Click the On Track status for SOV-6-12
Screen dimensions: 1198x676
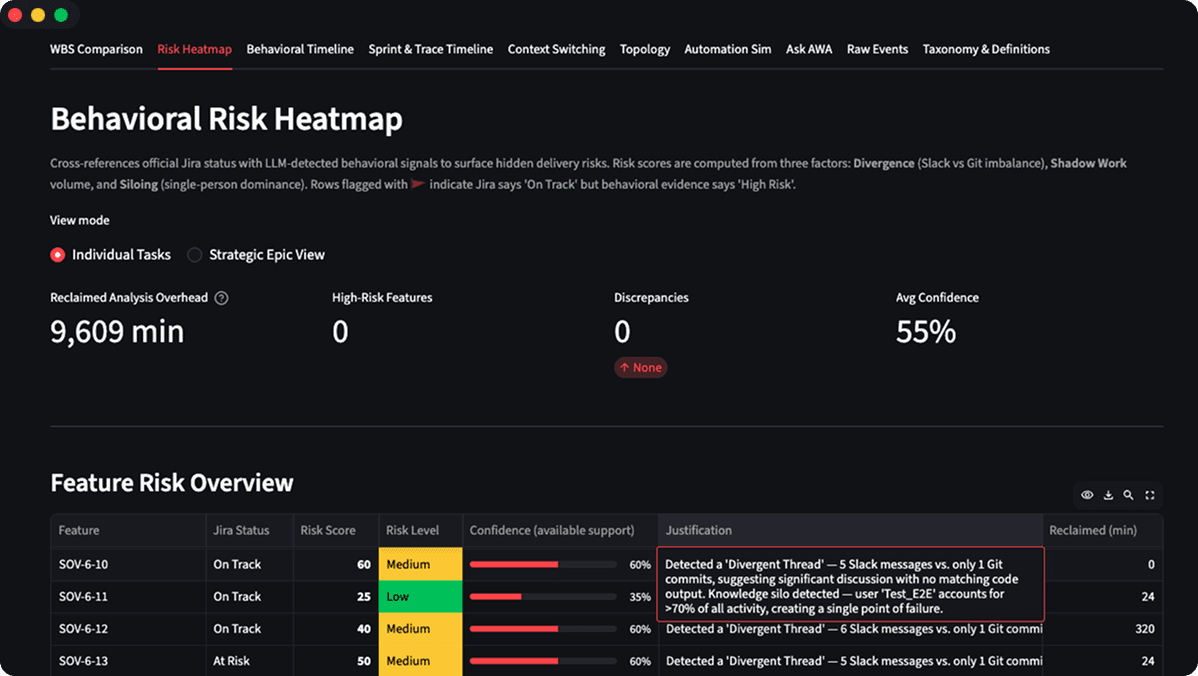249,629
